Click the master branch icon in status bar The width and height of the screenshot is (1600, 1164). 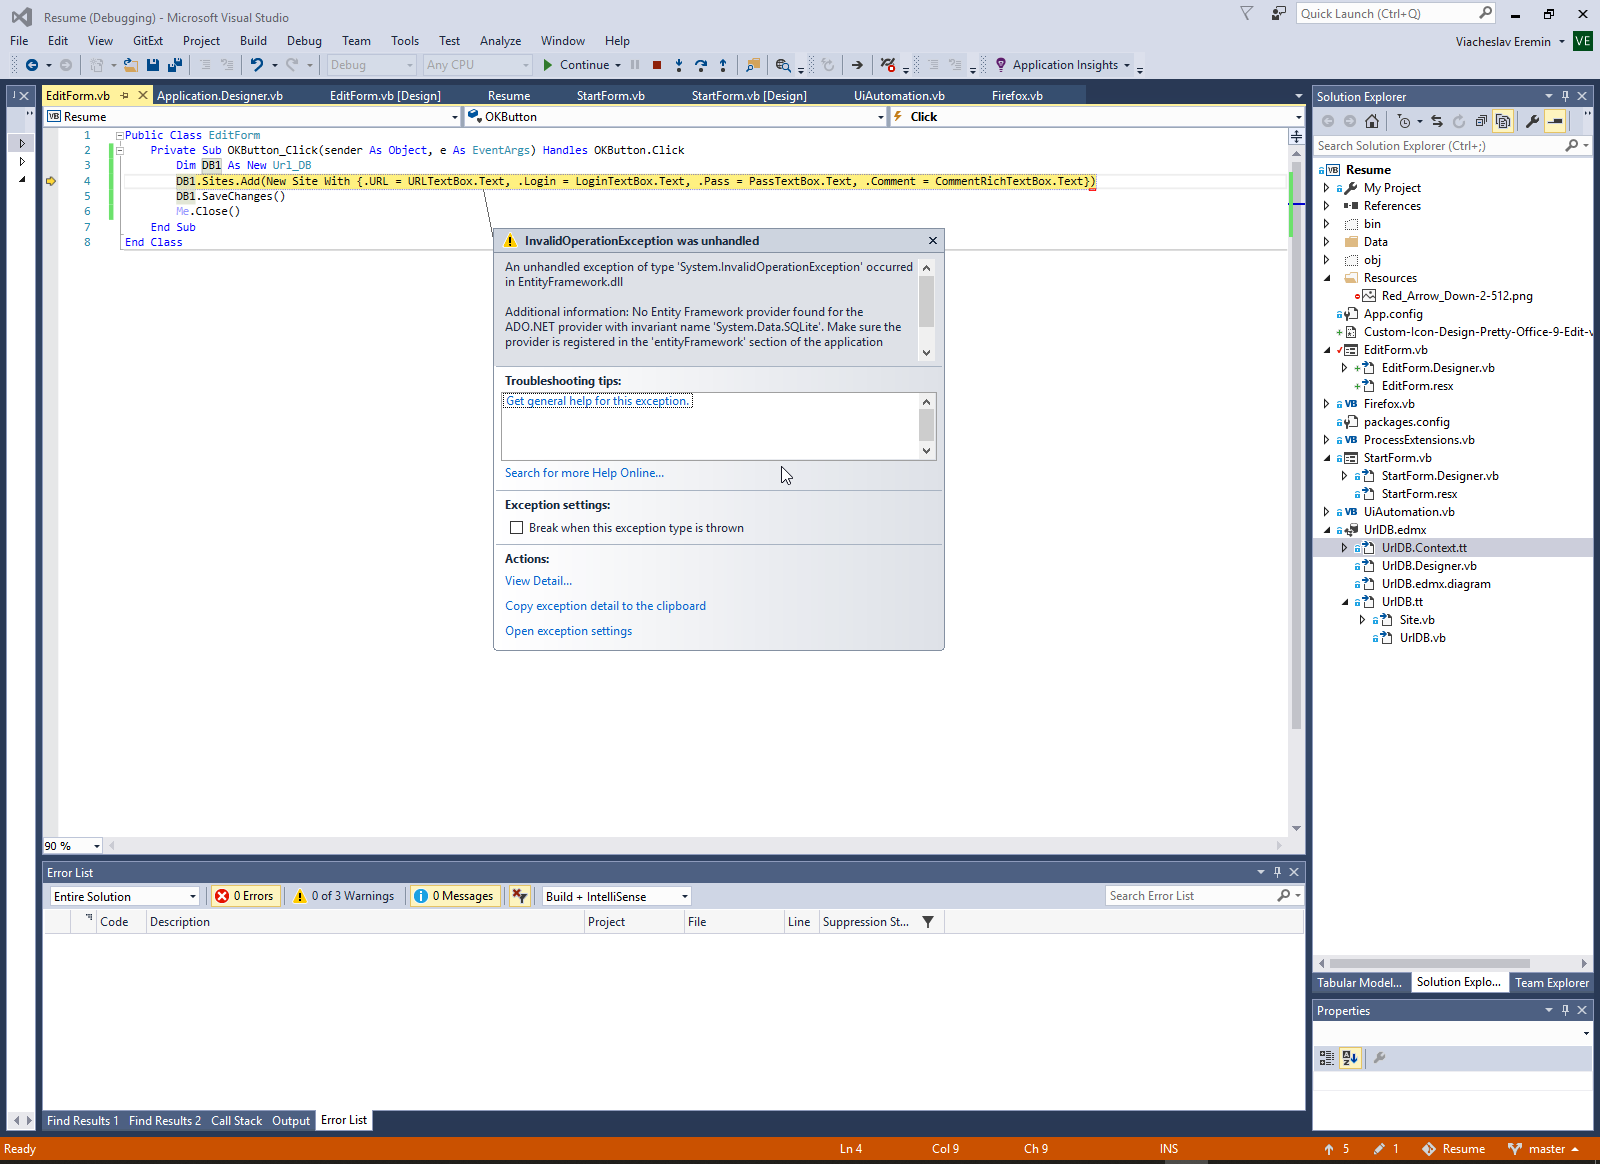(x=1515, y=1149)
